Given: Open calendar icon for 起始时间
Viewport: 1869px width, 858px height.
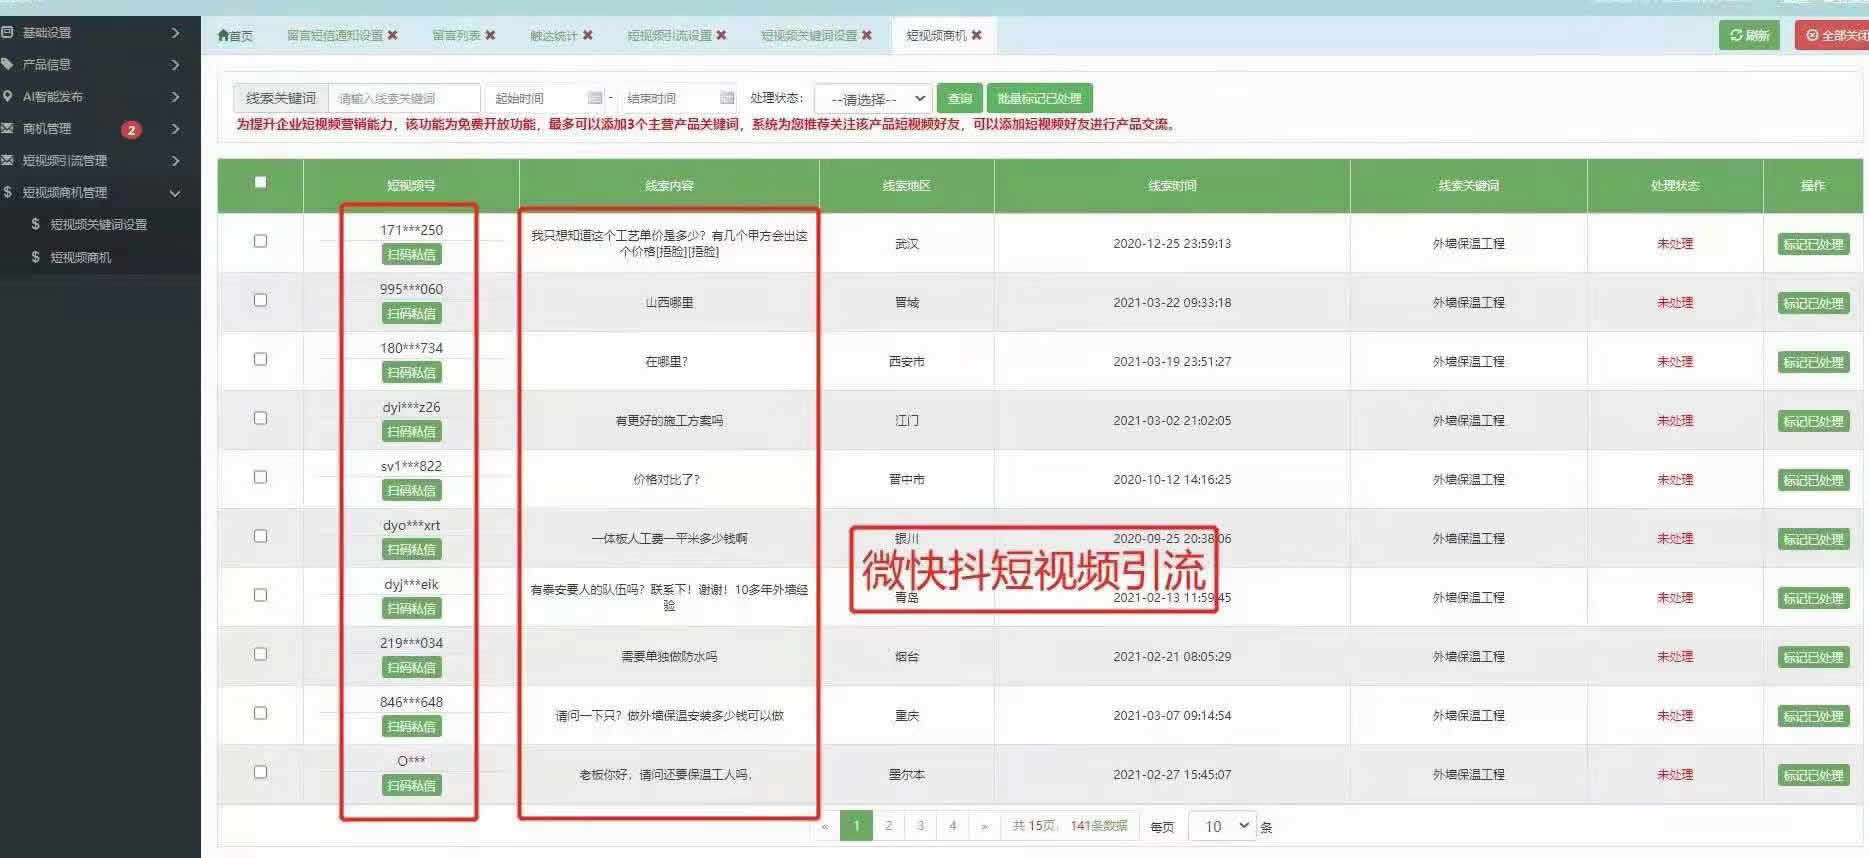Looking at the screenshot, I should point(595,98).
